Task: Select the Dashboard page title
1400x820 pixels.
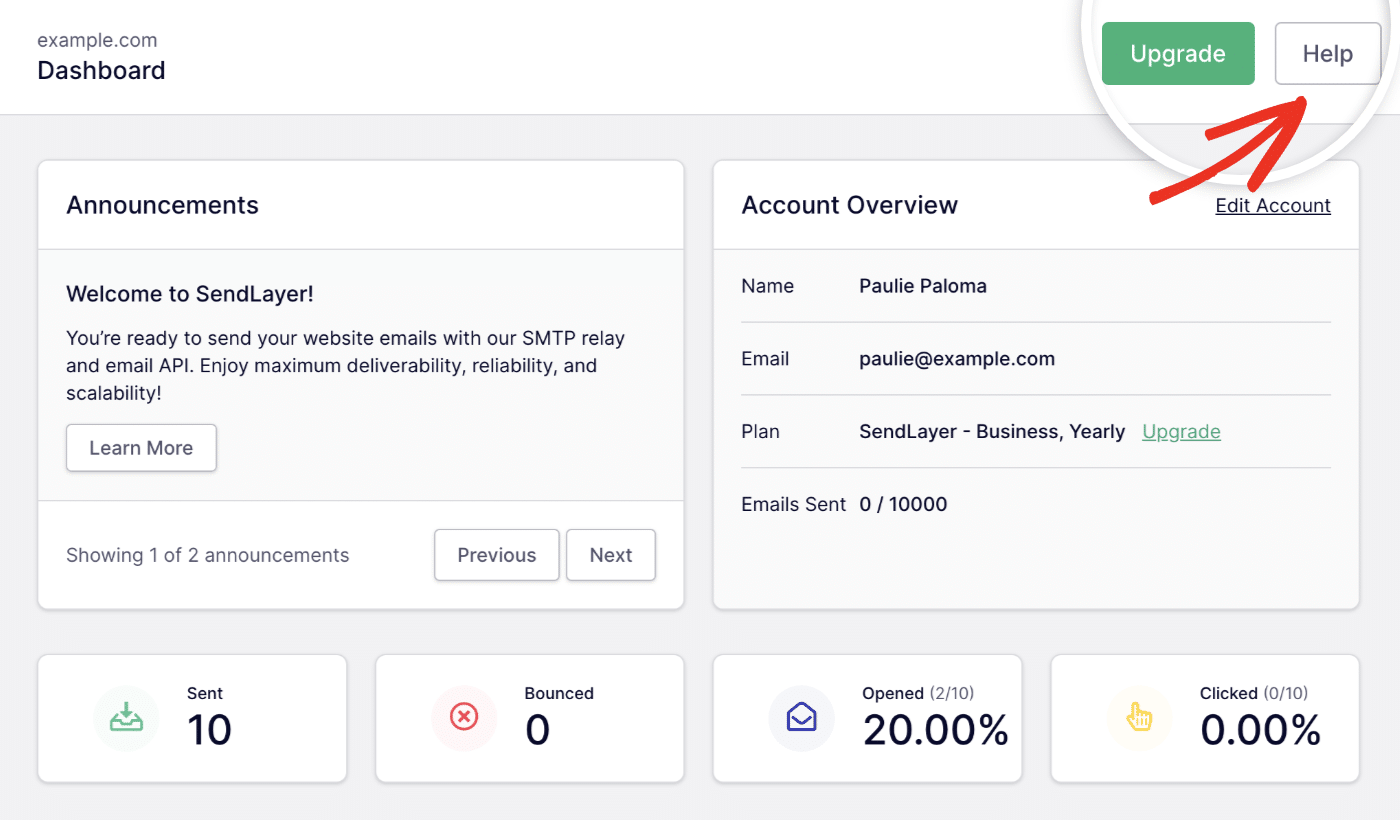Action: click(x=101, y=71)
